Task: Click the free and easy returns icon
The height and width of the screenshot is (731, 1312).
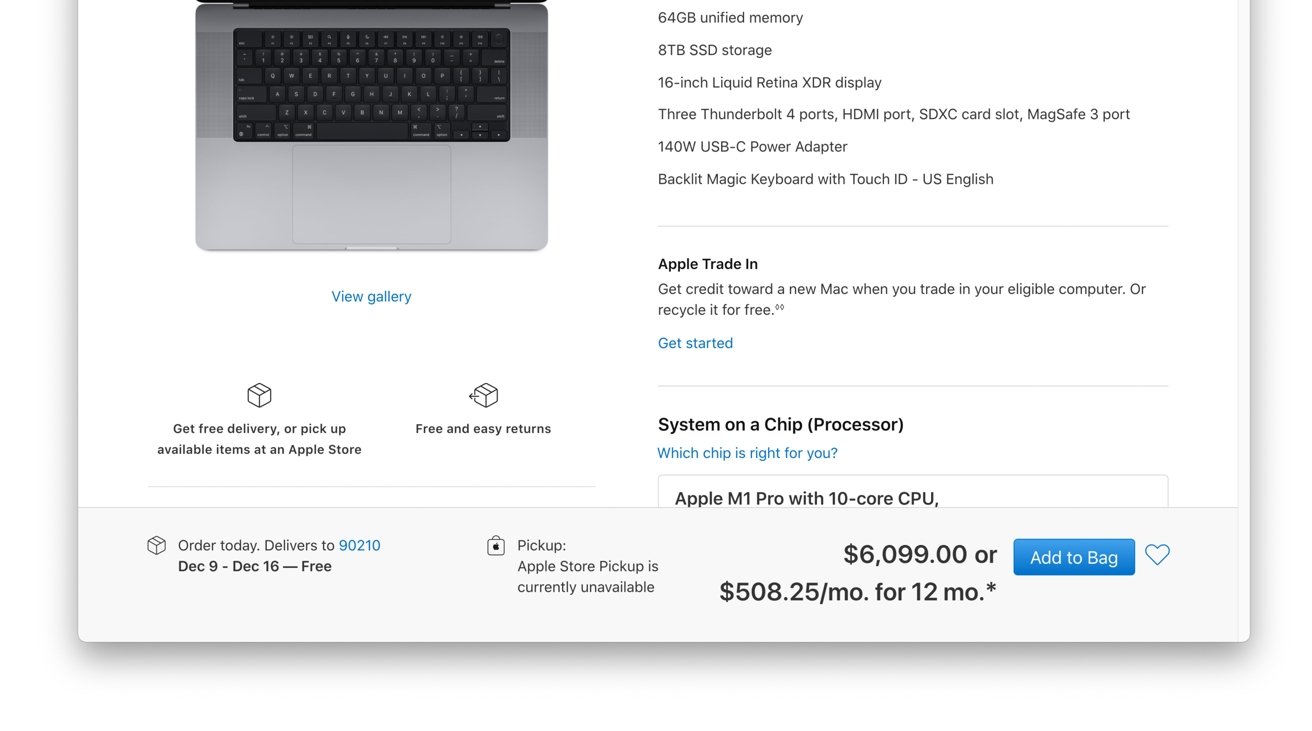Action: (483, 395)
